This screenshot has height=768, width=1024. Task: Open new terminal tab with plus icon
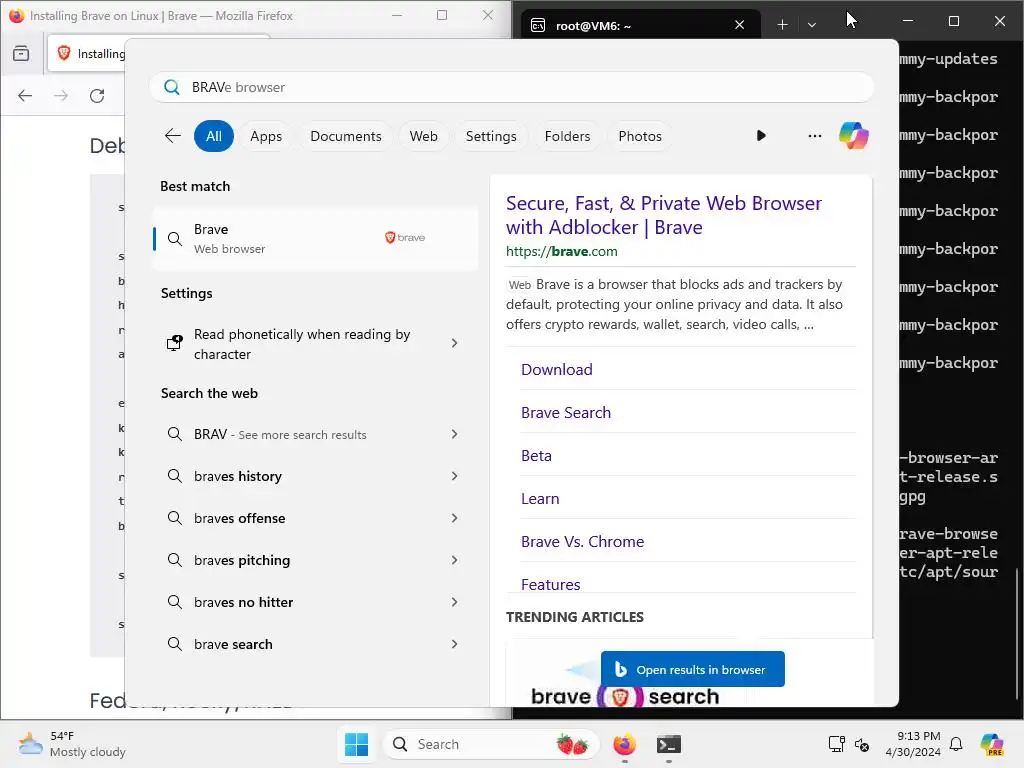click(x=782, y=25)
